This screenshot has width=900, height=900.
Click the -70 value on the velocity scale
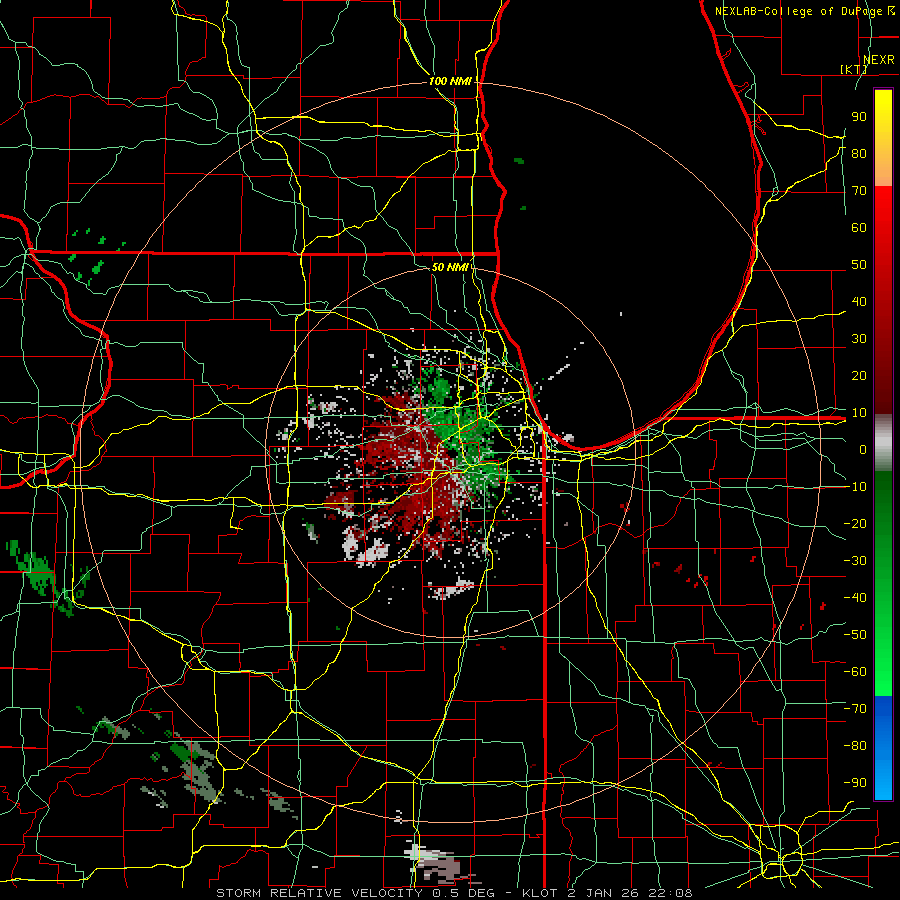click(x=855, y=709)
